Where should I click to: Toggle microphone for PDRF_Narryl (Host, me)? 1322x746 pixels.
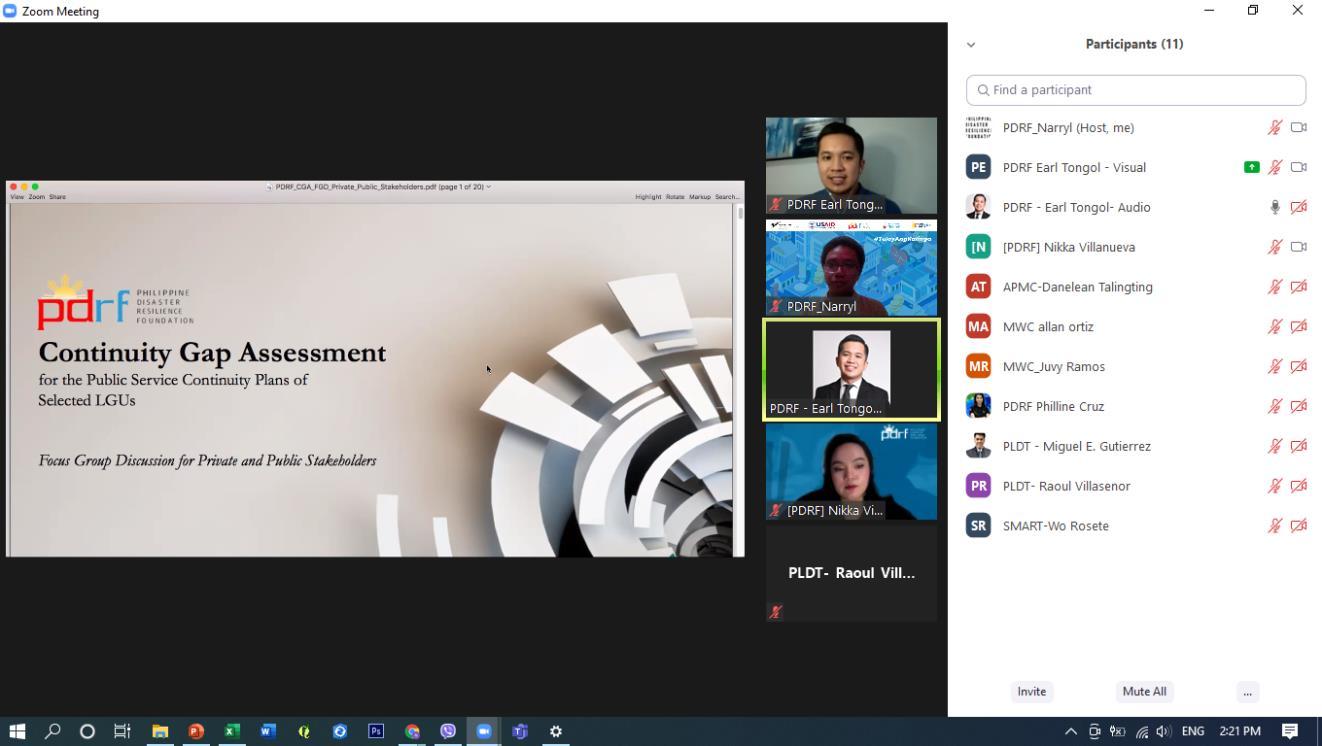coord(1275,128)
